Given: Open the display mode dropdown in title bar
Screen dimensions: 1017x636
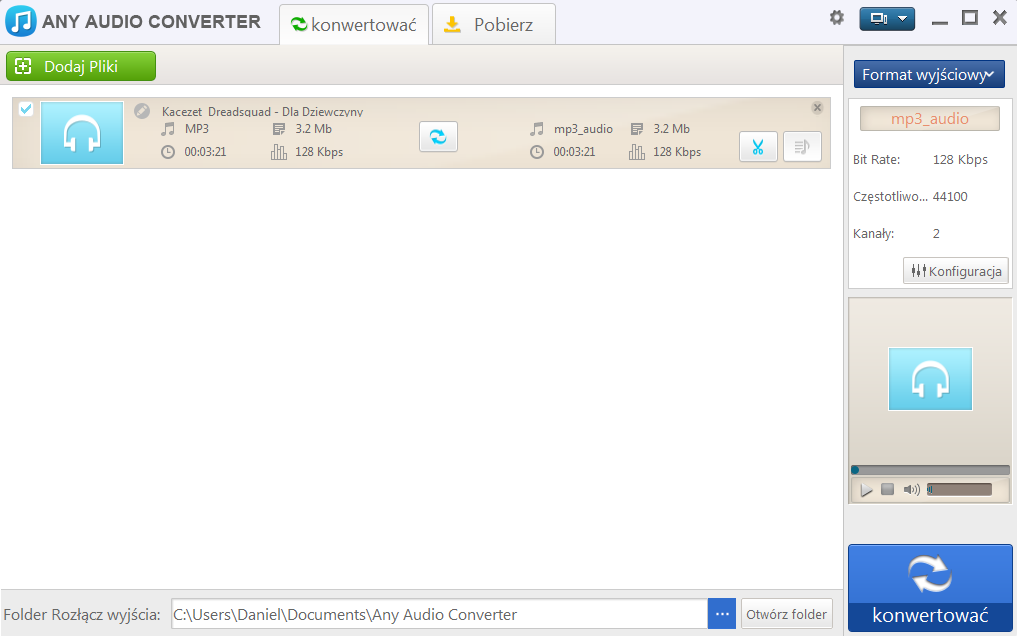Looking at the screenshot, I should click(x=887, y=19).
